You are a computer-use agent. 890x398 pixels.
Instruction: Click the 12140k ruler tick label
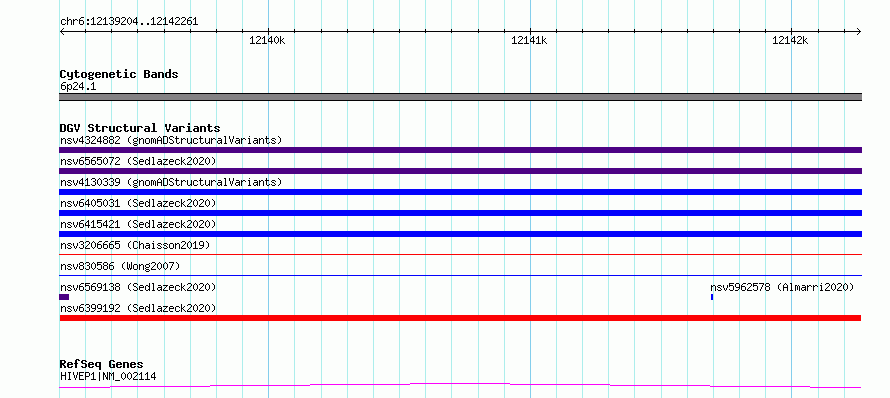coord(267,40)
